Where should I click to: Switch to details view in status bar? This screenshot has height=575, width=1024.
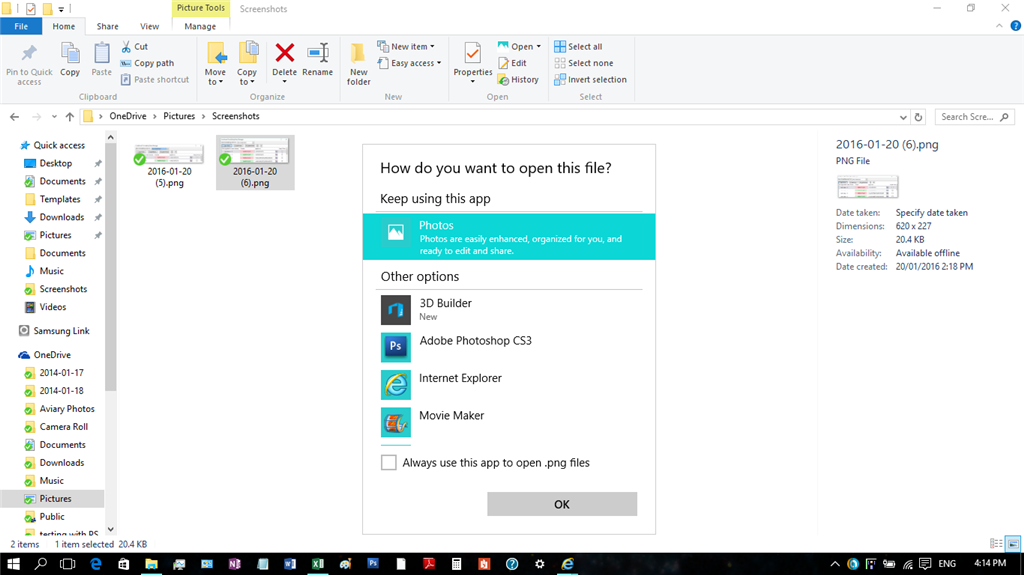(996, 544)
